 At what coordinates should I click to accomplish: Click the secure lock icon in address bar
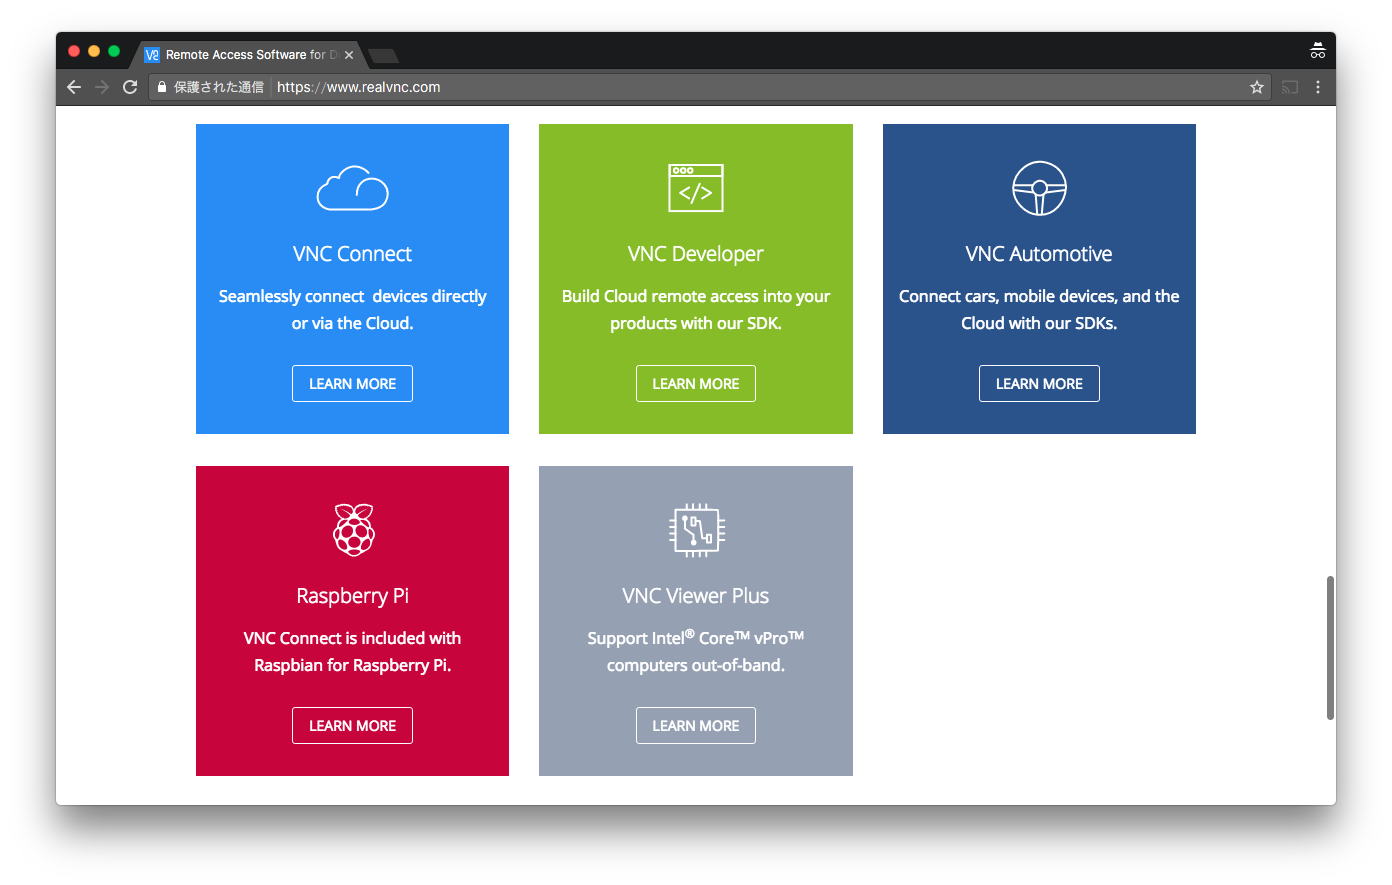click(x=162, y=87)
